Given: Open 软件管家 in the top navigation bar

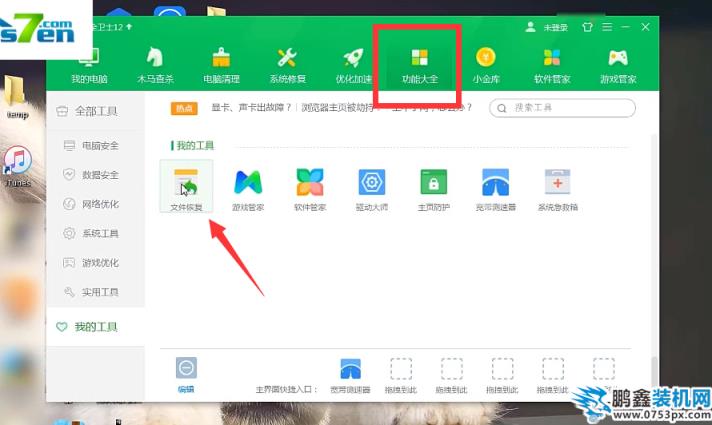Looking at the screenshot, I should [x=552, y=66].
